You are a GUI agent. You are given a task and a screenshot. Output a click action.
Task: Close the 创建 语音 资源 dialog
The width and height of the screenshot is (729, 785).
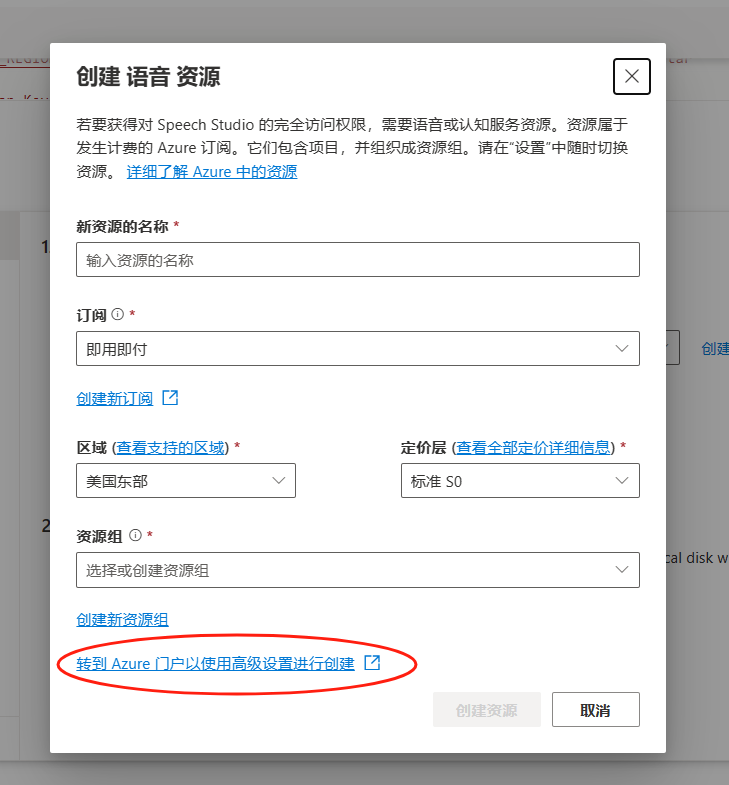[631, 77]
